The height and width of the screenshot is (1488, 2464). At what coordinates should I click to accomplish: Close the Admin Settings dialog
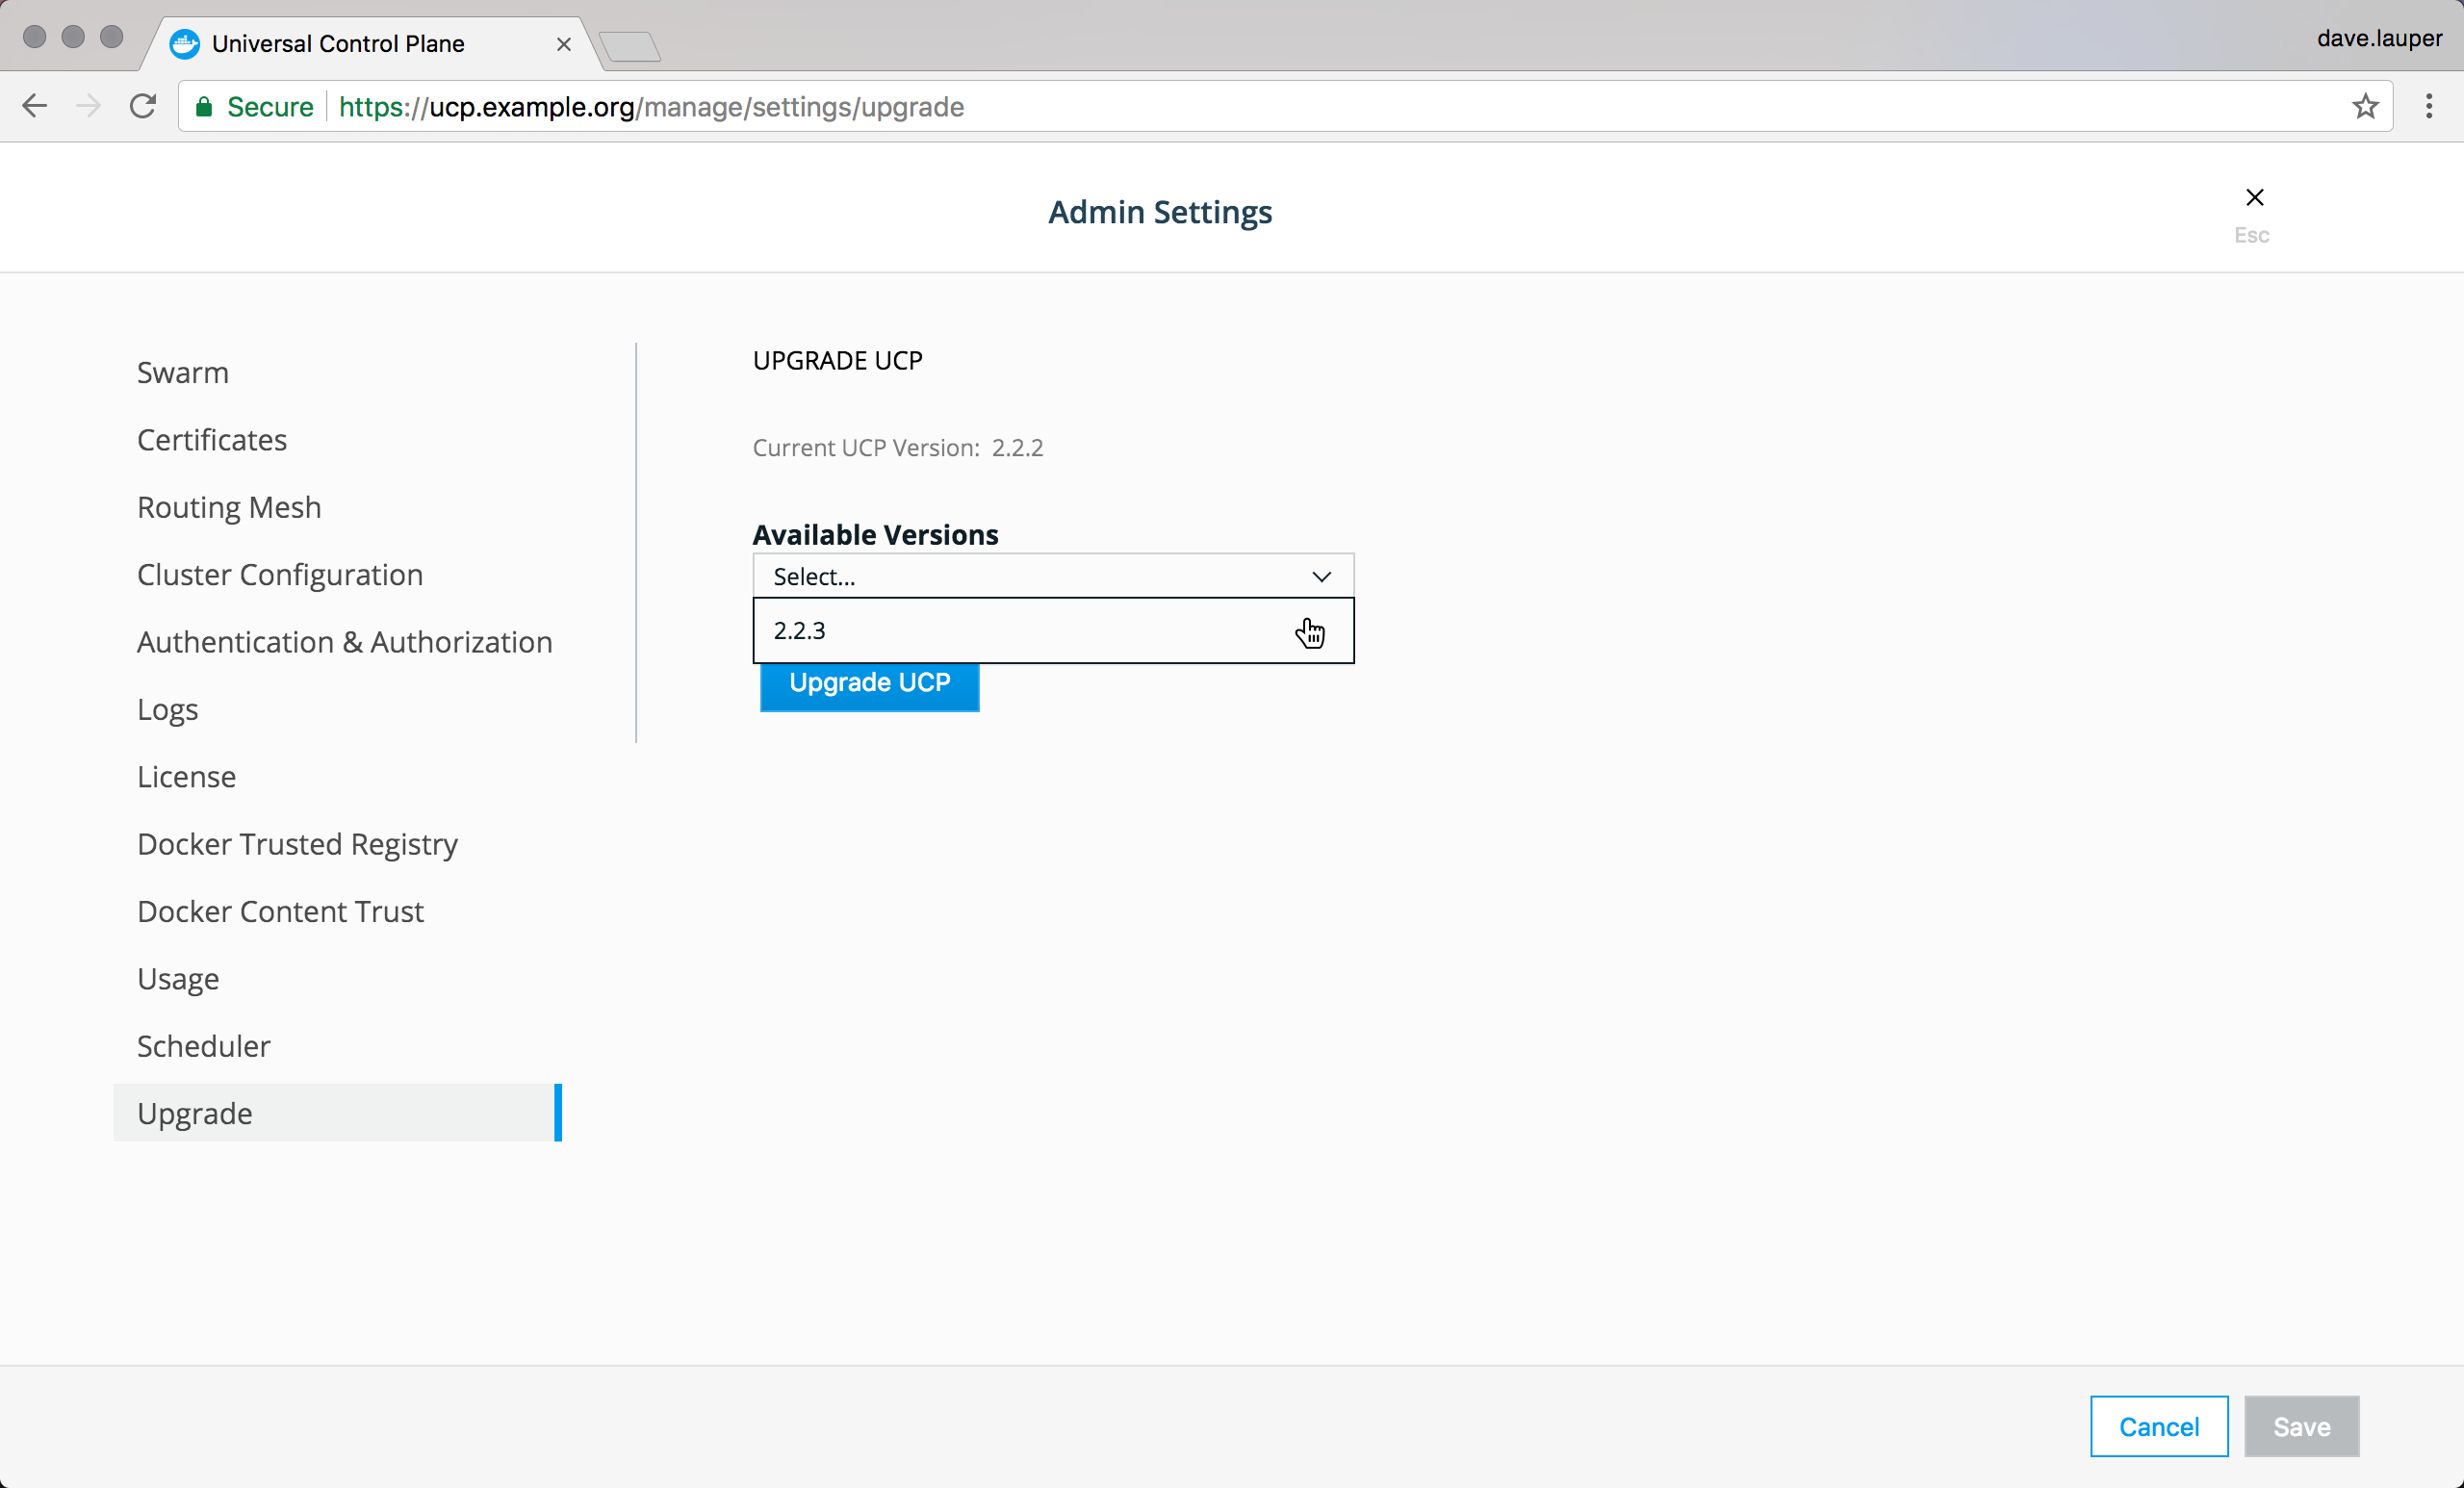point(2255,197)
